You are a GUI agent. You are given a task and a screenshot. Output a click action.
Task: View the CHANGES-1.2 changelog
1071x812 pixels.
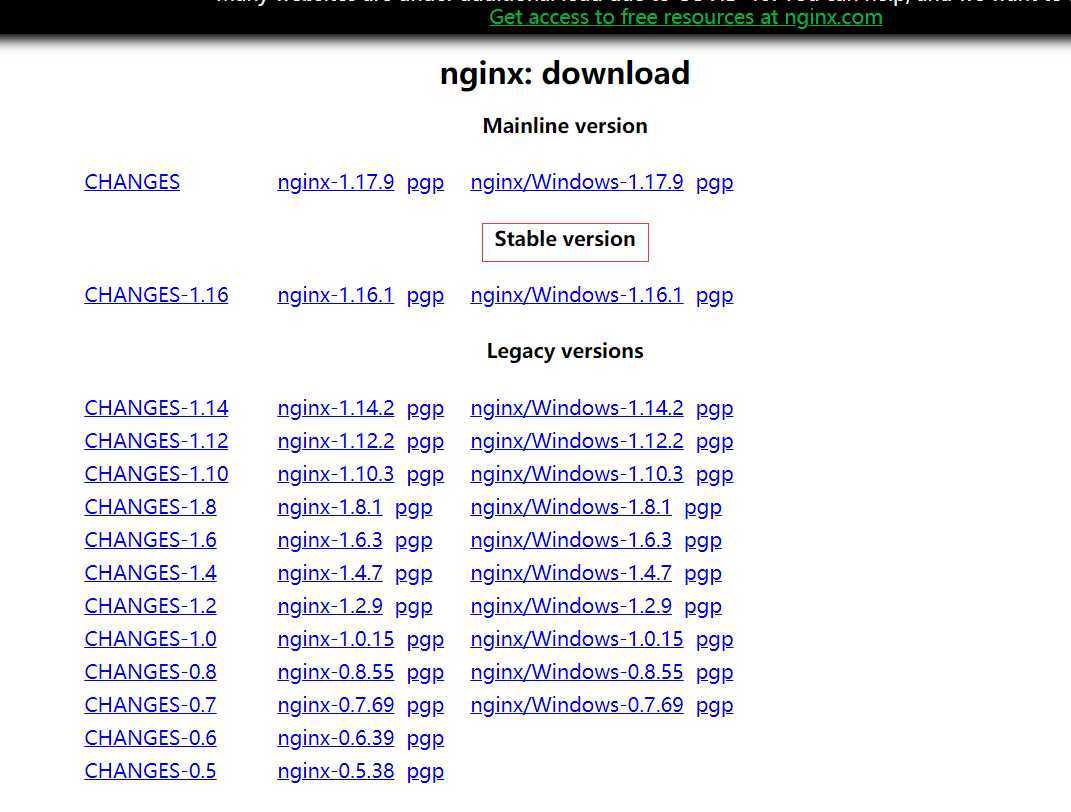(x=150, y=606)
